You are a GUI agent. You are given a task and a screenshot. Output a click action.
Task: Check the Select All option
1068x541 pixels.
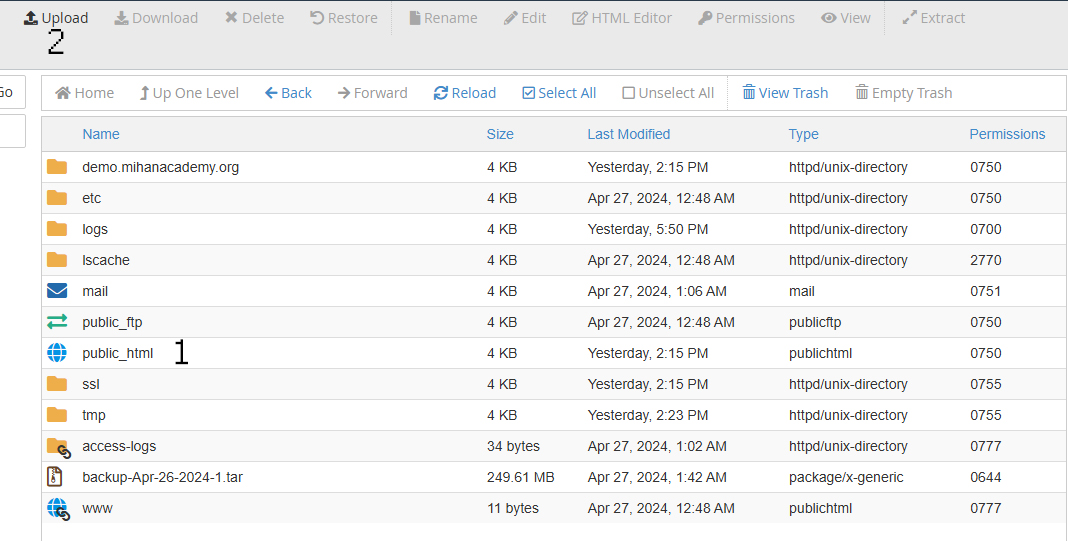coord(559,93)
